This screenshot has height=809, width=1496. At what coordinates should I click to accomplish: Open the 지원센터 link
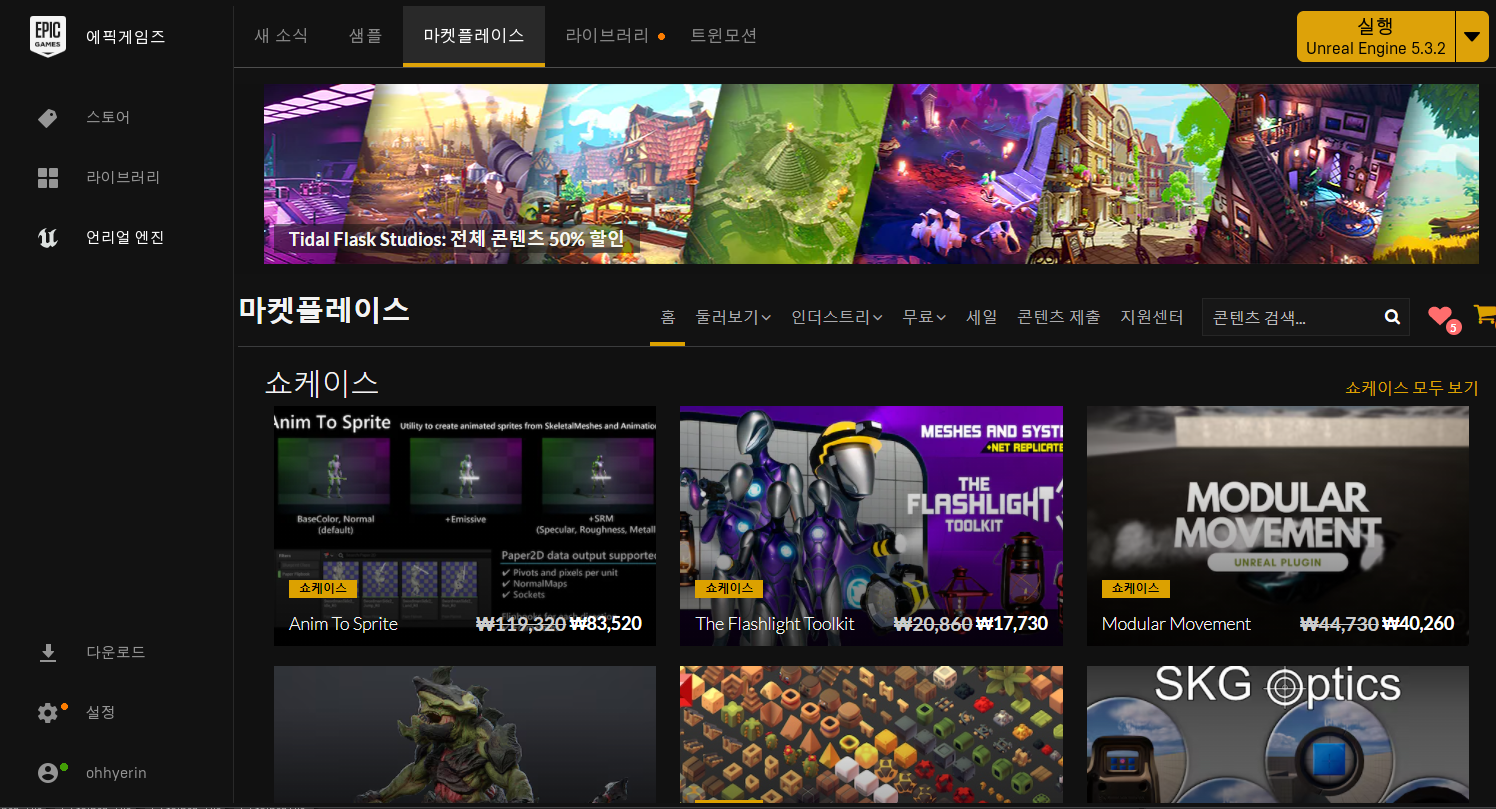click(x=1152, y=317)
